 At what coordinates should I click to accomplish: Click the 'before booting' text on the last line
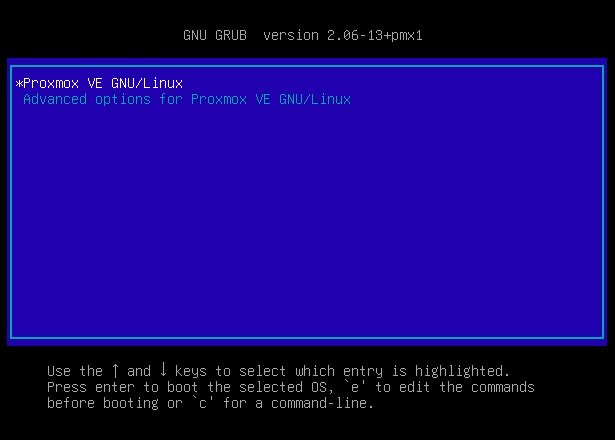point(103,403)
